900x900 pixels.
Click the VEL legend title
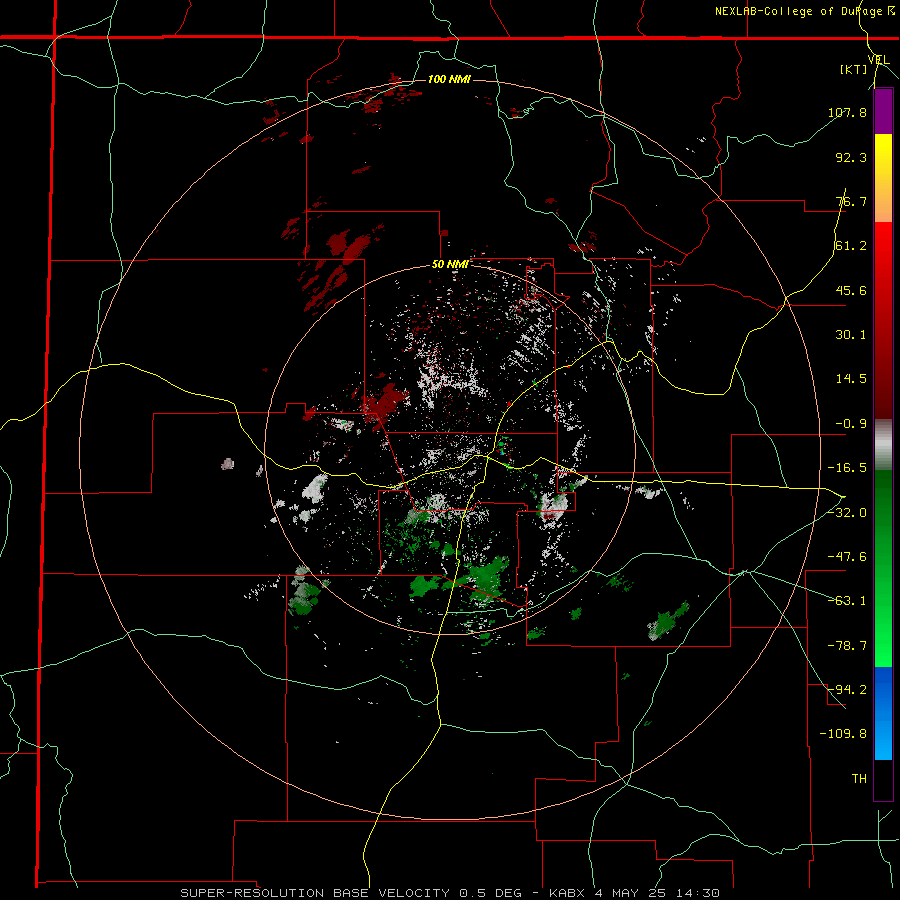(878, 60)
